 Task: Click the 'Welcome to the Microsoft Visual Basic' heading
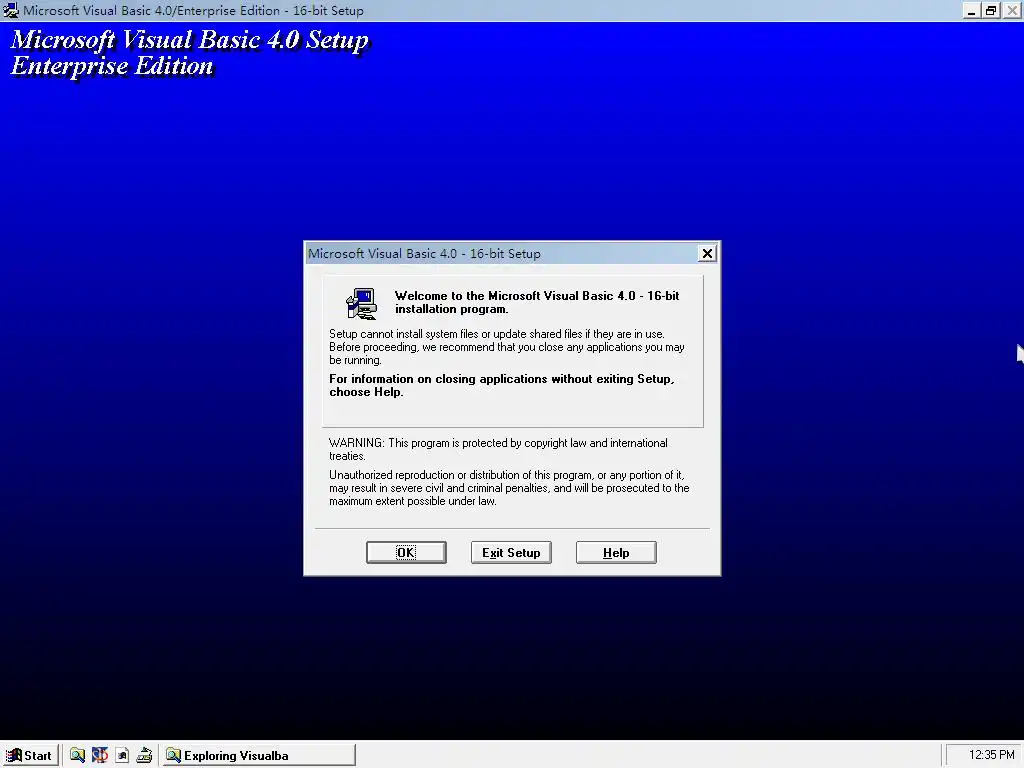(x=537, y=302)
